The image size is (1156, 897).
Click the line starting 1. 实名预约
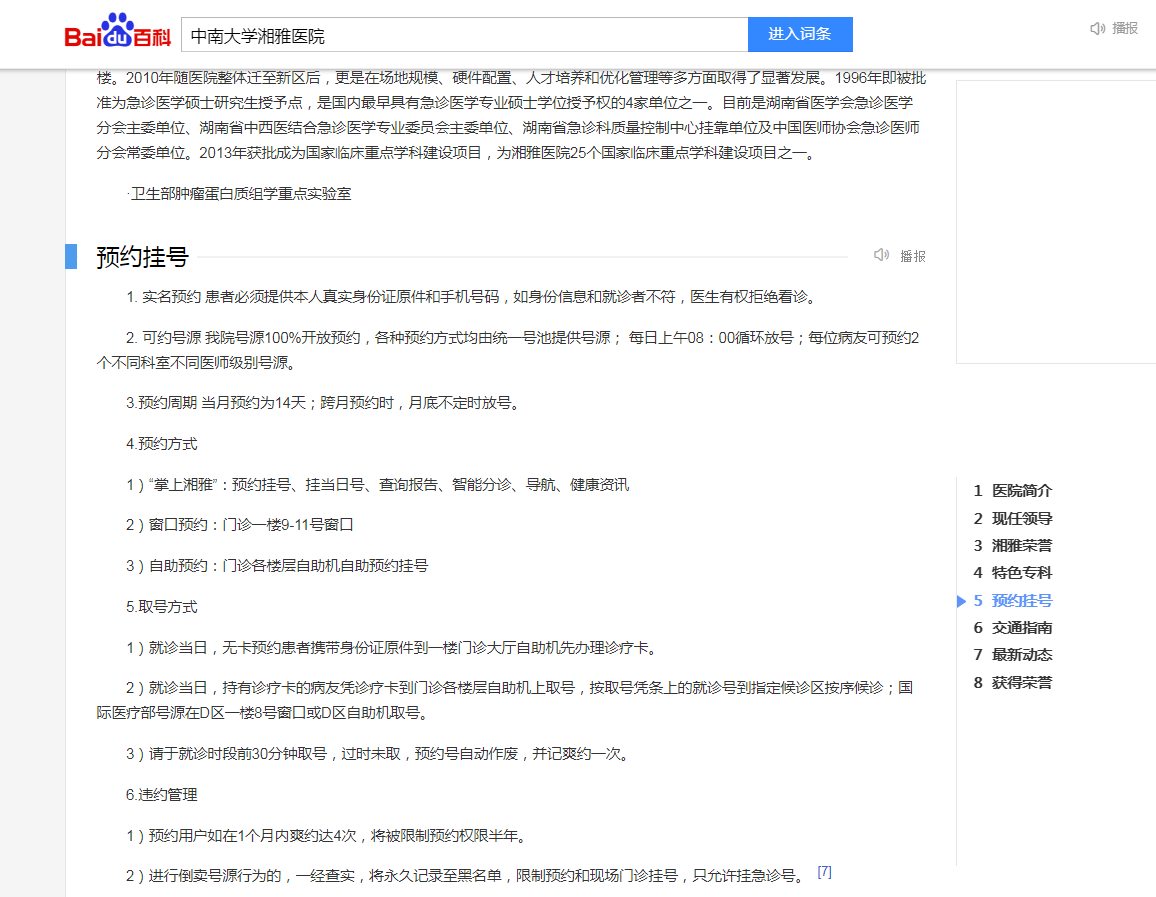tap(472, 297)
